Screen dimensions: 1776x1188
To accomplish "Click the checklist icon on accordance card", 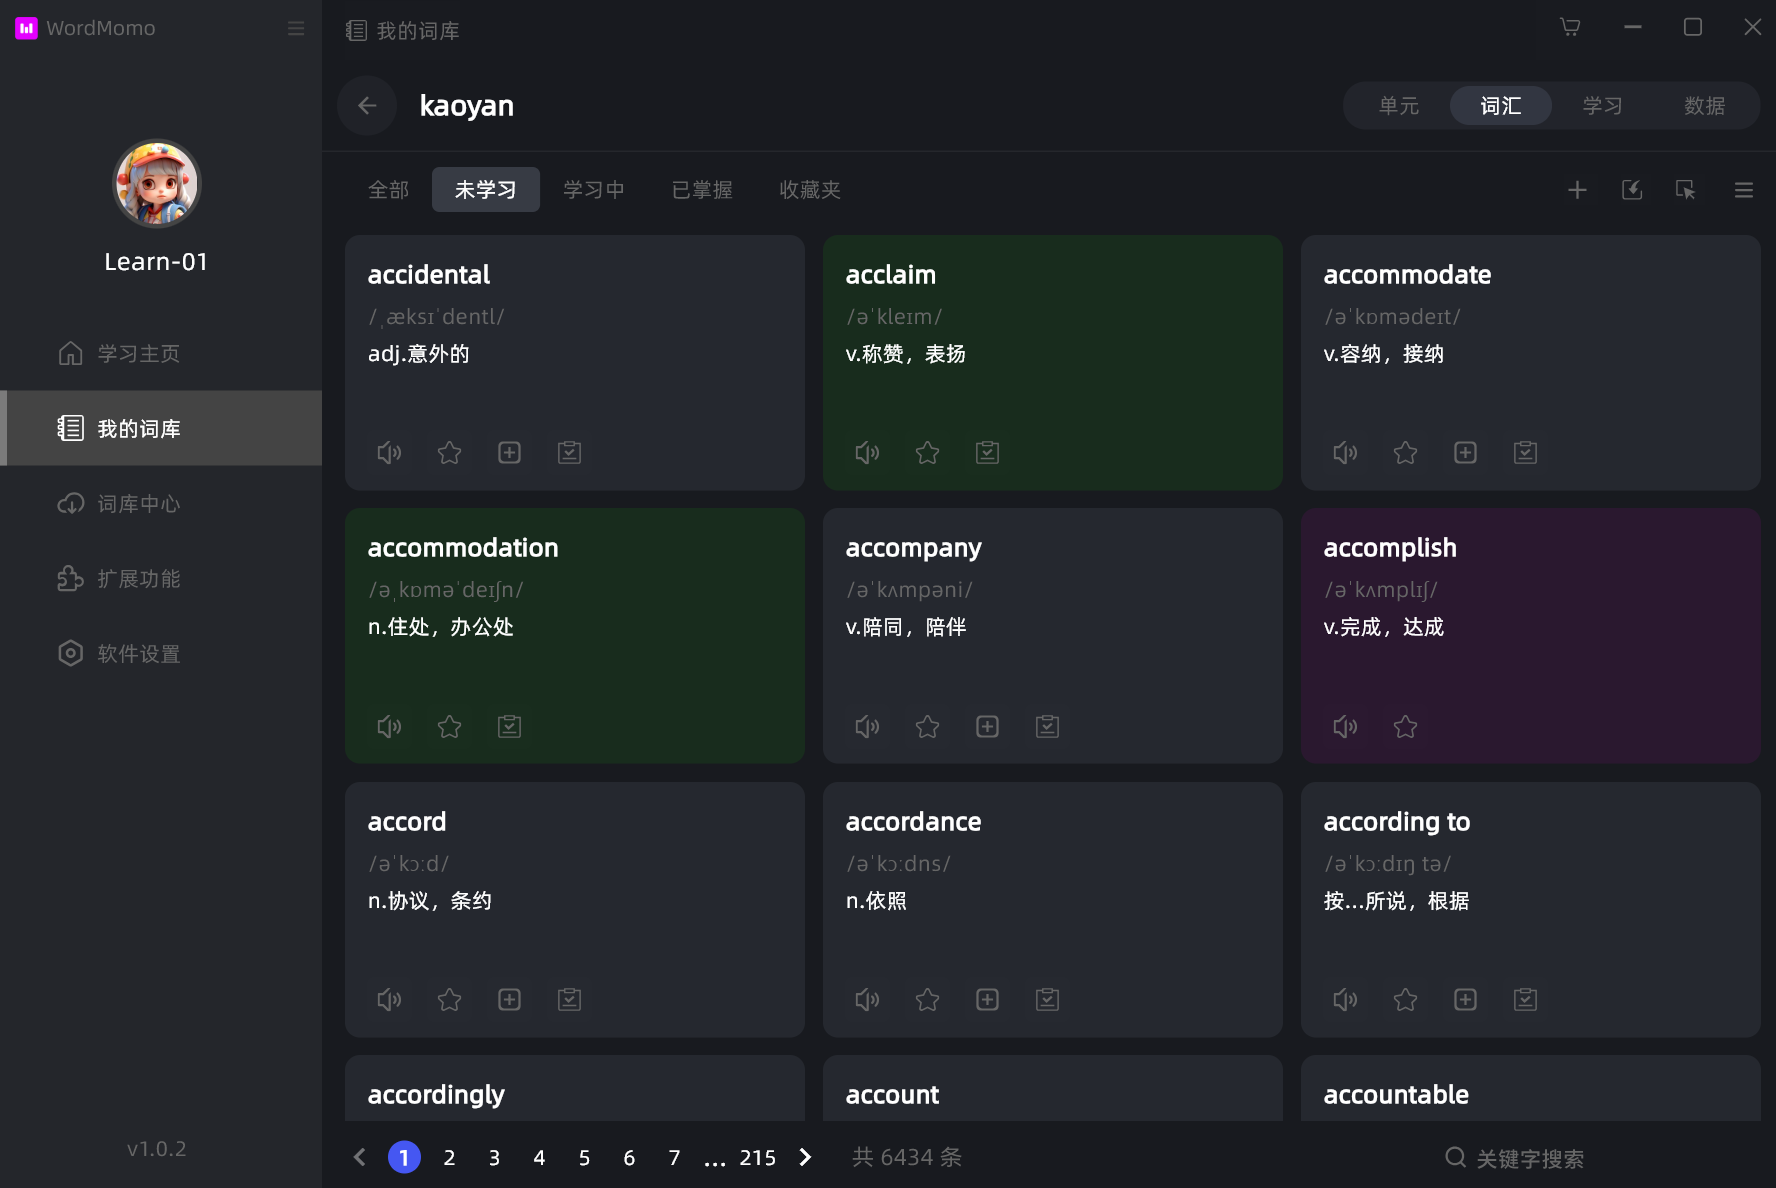I will tap(1047, 1000).
